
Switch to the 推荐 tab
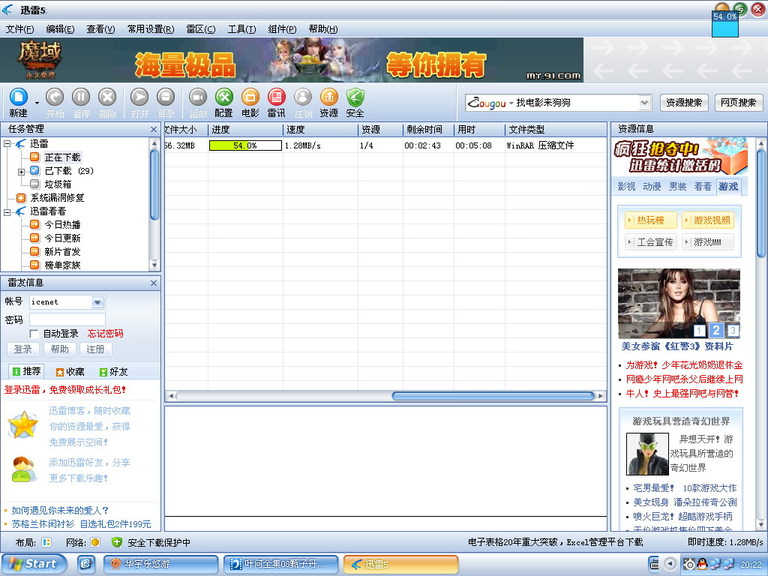click(26, 372)
